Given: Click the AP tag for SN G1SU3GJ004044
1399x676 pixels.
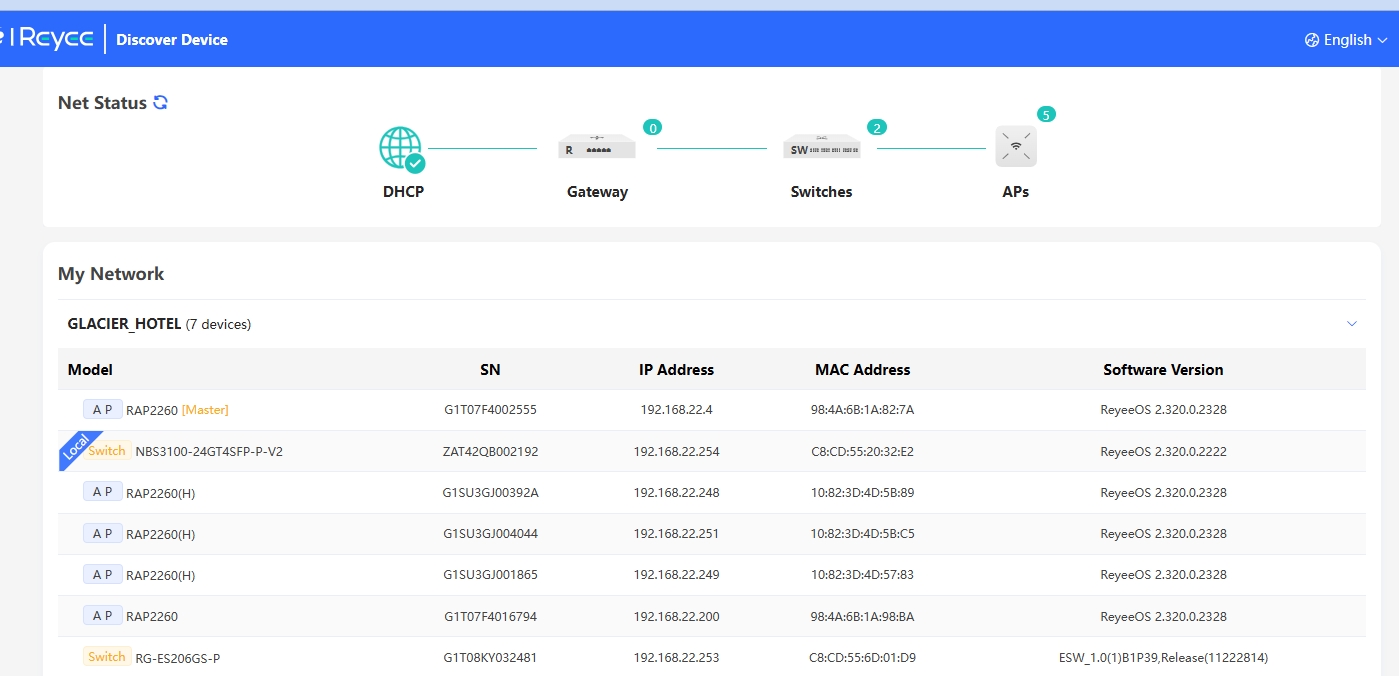Looking at the screenshot, I should coord(103,533).
